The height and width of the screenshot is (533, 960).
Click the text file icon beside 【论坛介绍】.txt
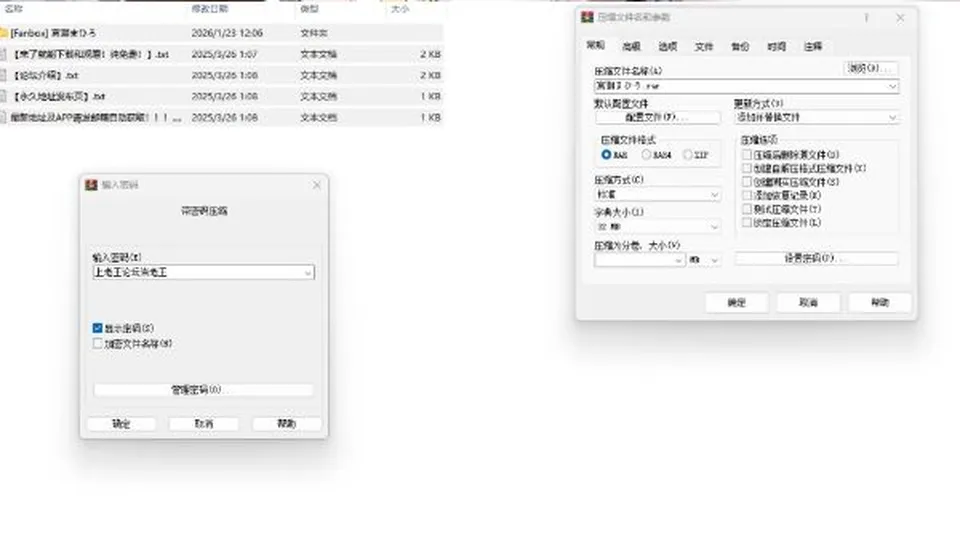[x=4, y=75]
